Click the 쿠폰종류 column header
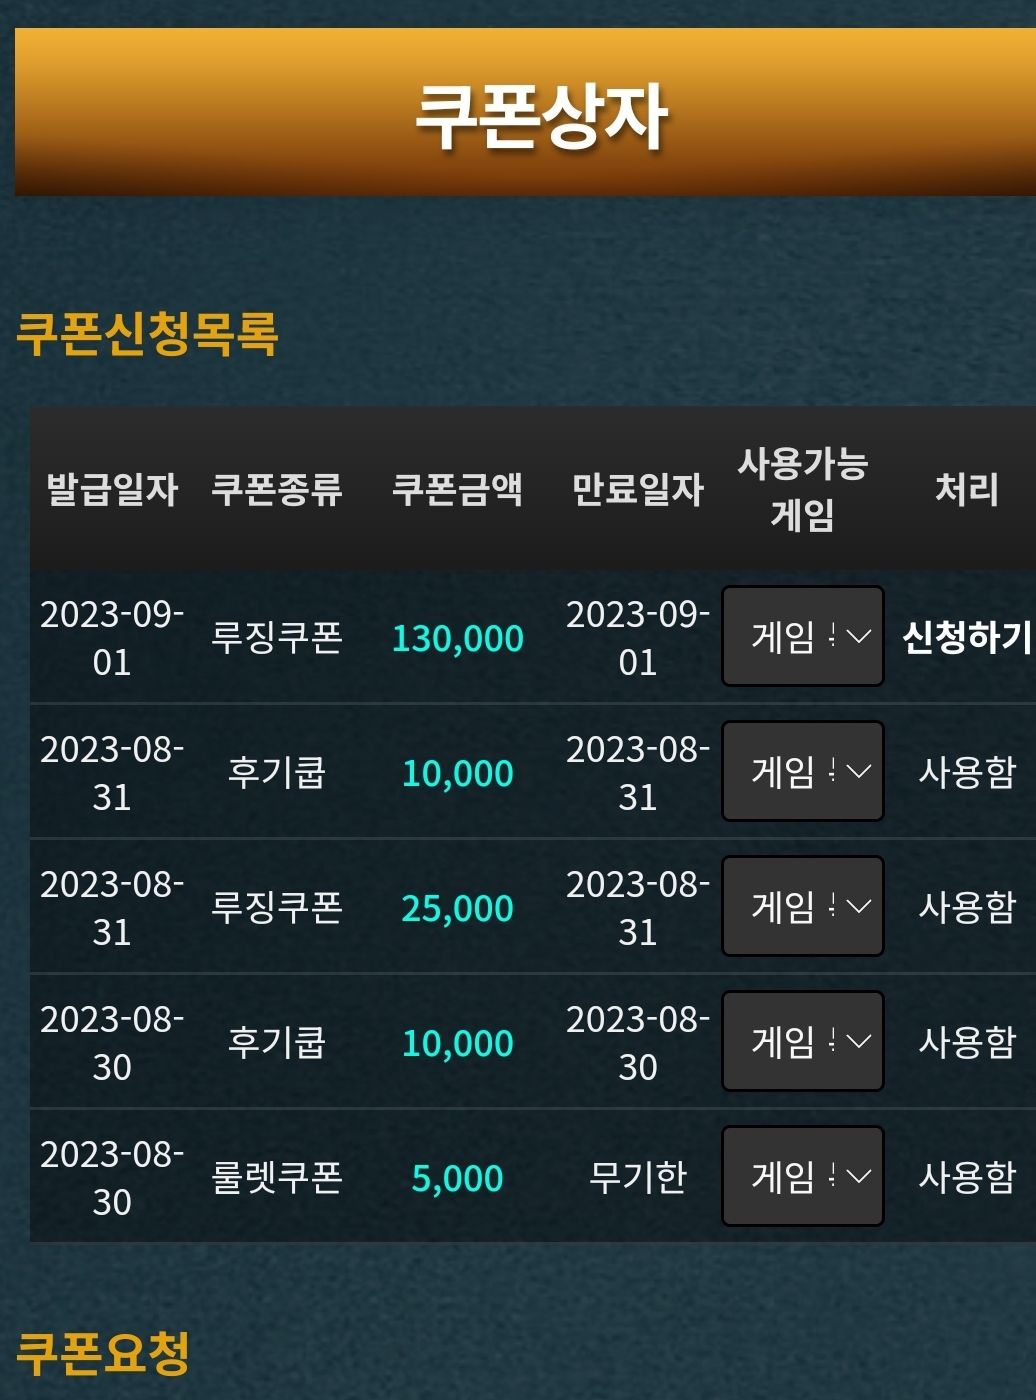Image resolution: width=1036 pixels, height=1400 pixels. click(x=277, y=489)
